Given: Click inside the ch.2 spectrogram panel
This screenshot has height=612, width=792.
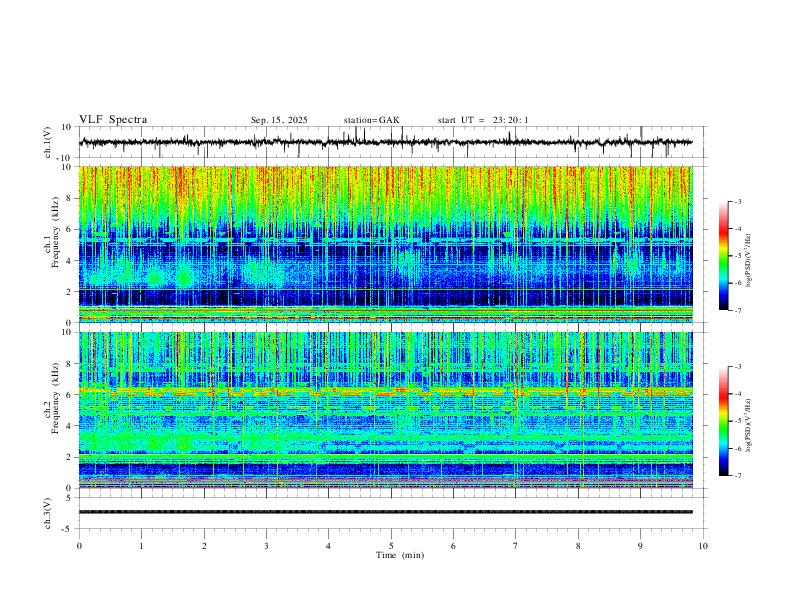Looking at the screenshot, I should coord(385,410).
